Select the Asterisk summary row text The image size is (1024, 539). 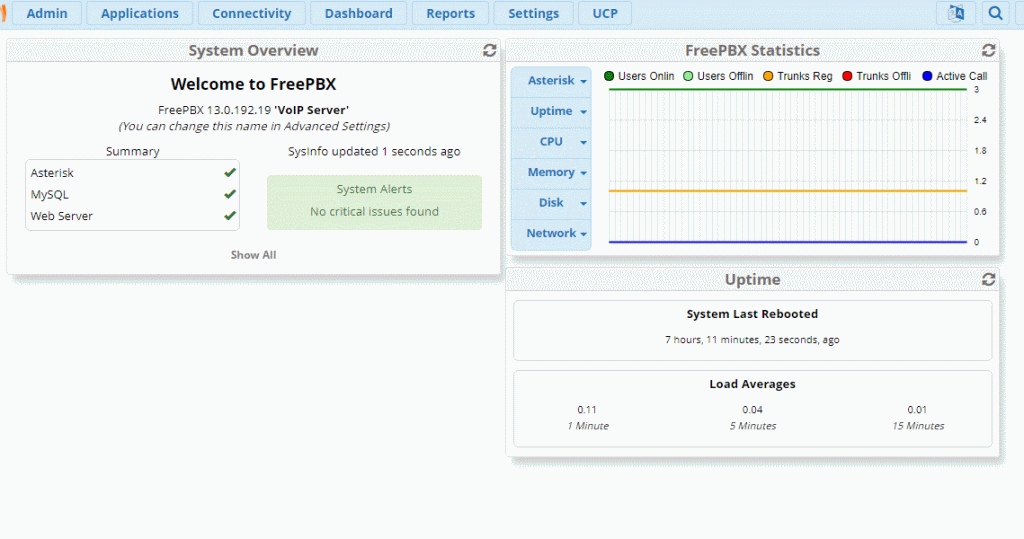(x=52, y=172)
